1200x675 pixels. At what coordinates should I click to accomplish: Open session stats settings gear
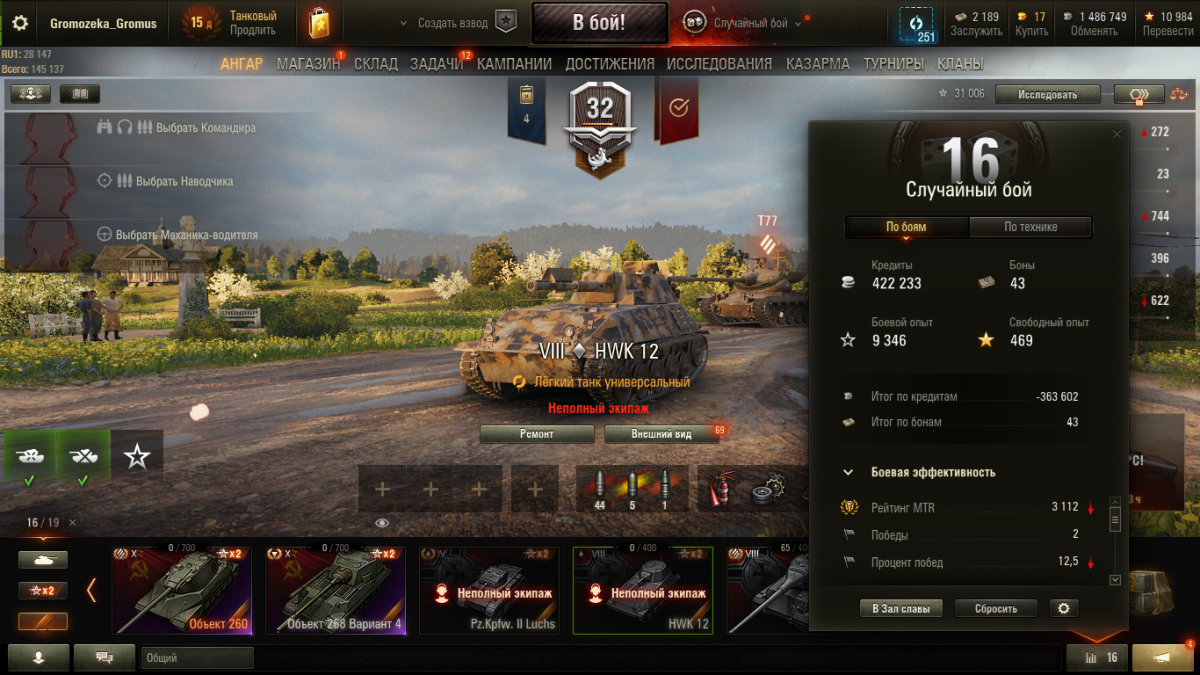point(1064,608)
